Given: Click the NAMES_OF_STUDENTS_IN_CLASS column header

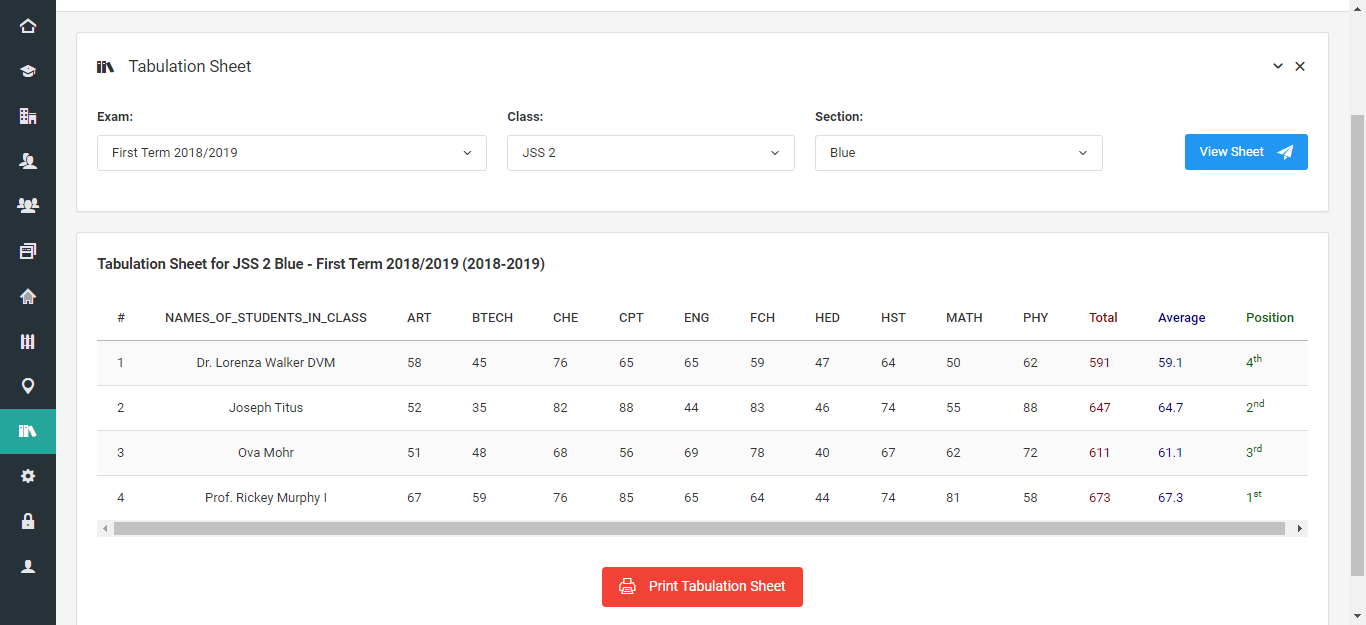Looking at the screenshot, I should tap(266, 318).
